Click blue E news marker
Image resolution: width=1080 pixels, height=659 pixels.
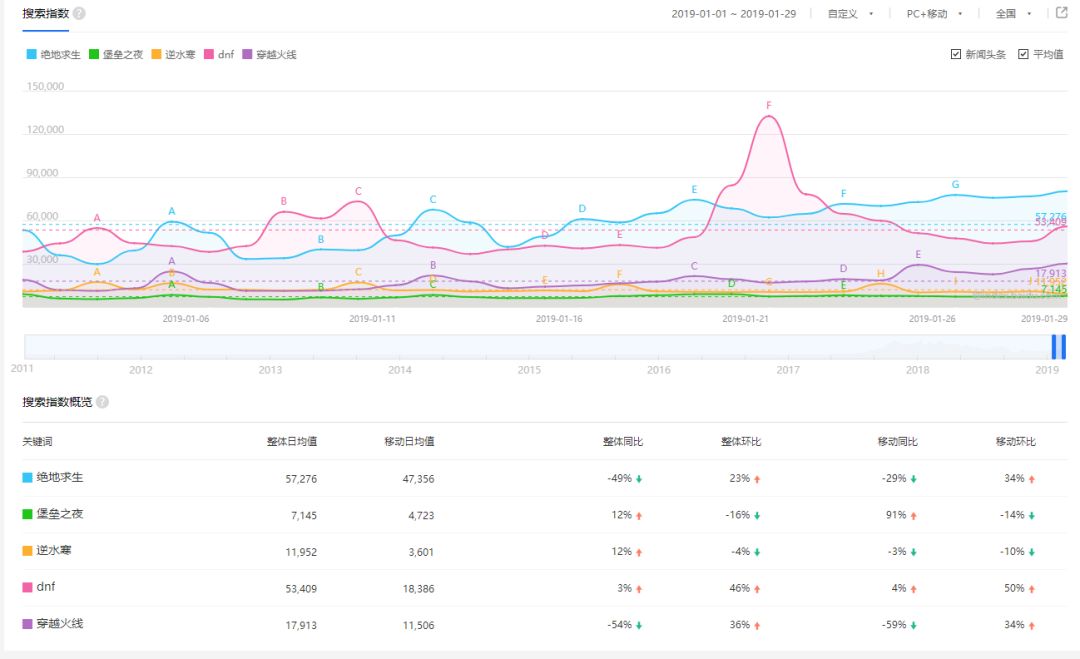[694, 189]
